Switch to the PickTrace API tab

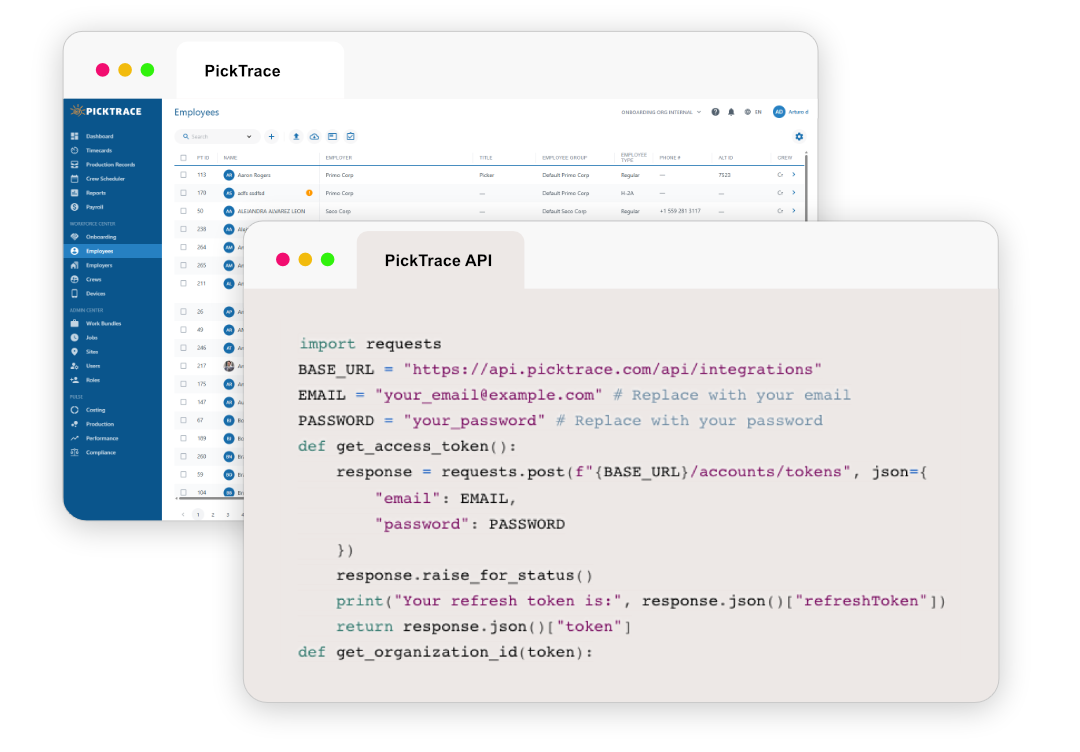tap(438, 260)
